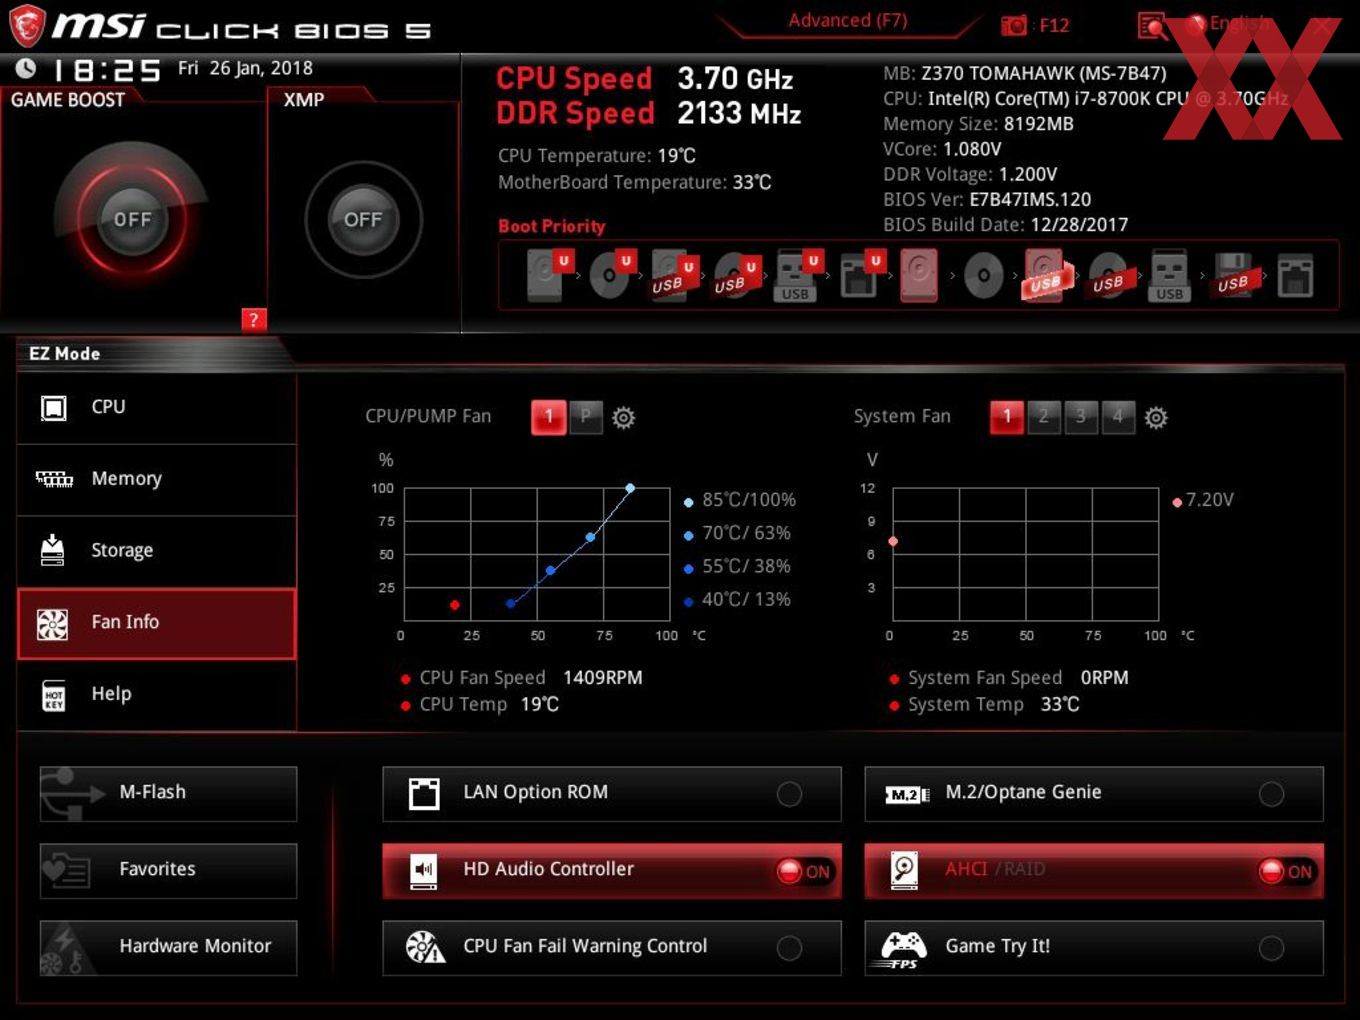Screen dimensions: 1360x1020
Task: Open System Fan gear settings
Action: coord(1156,417)
